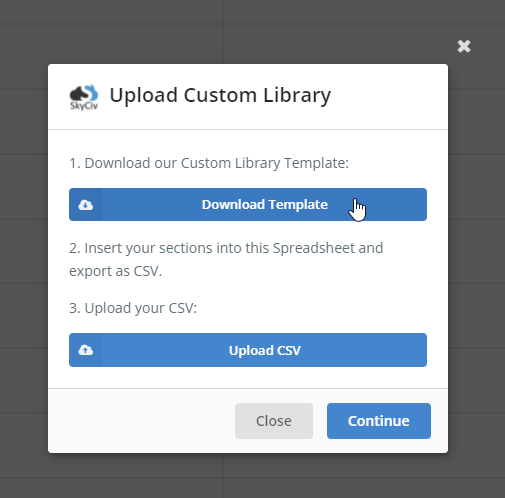Click the Upload CSV label text
Screen dimensions: 505x498
pyautogui.click(x=265, y=350)
